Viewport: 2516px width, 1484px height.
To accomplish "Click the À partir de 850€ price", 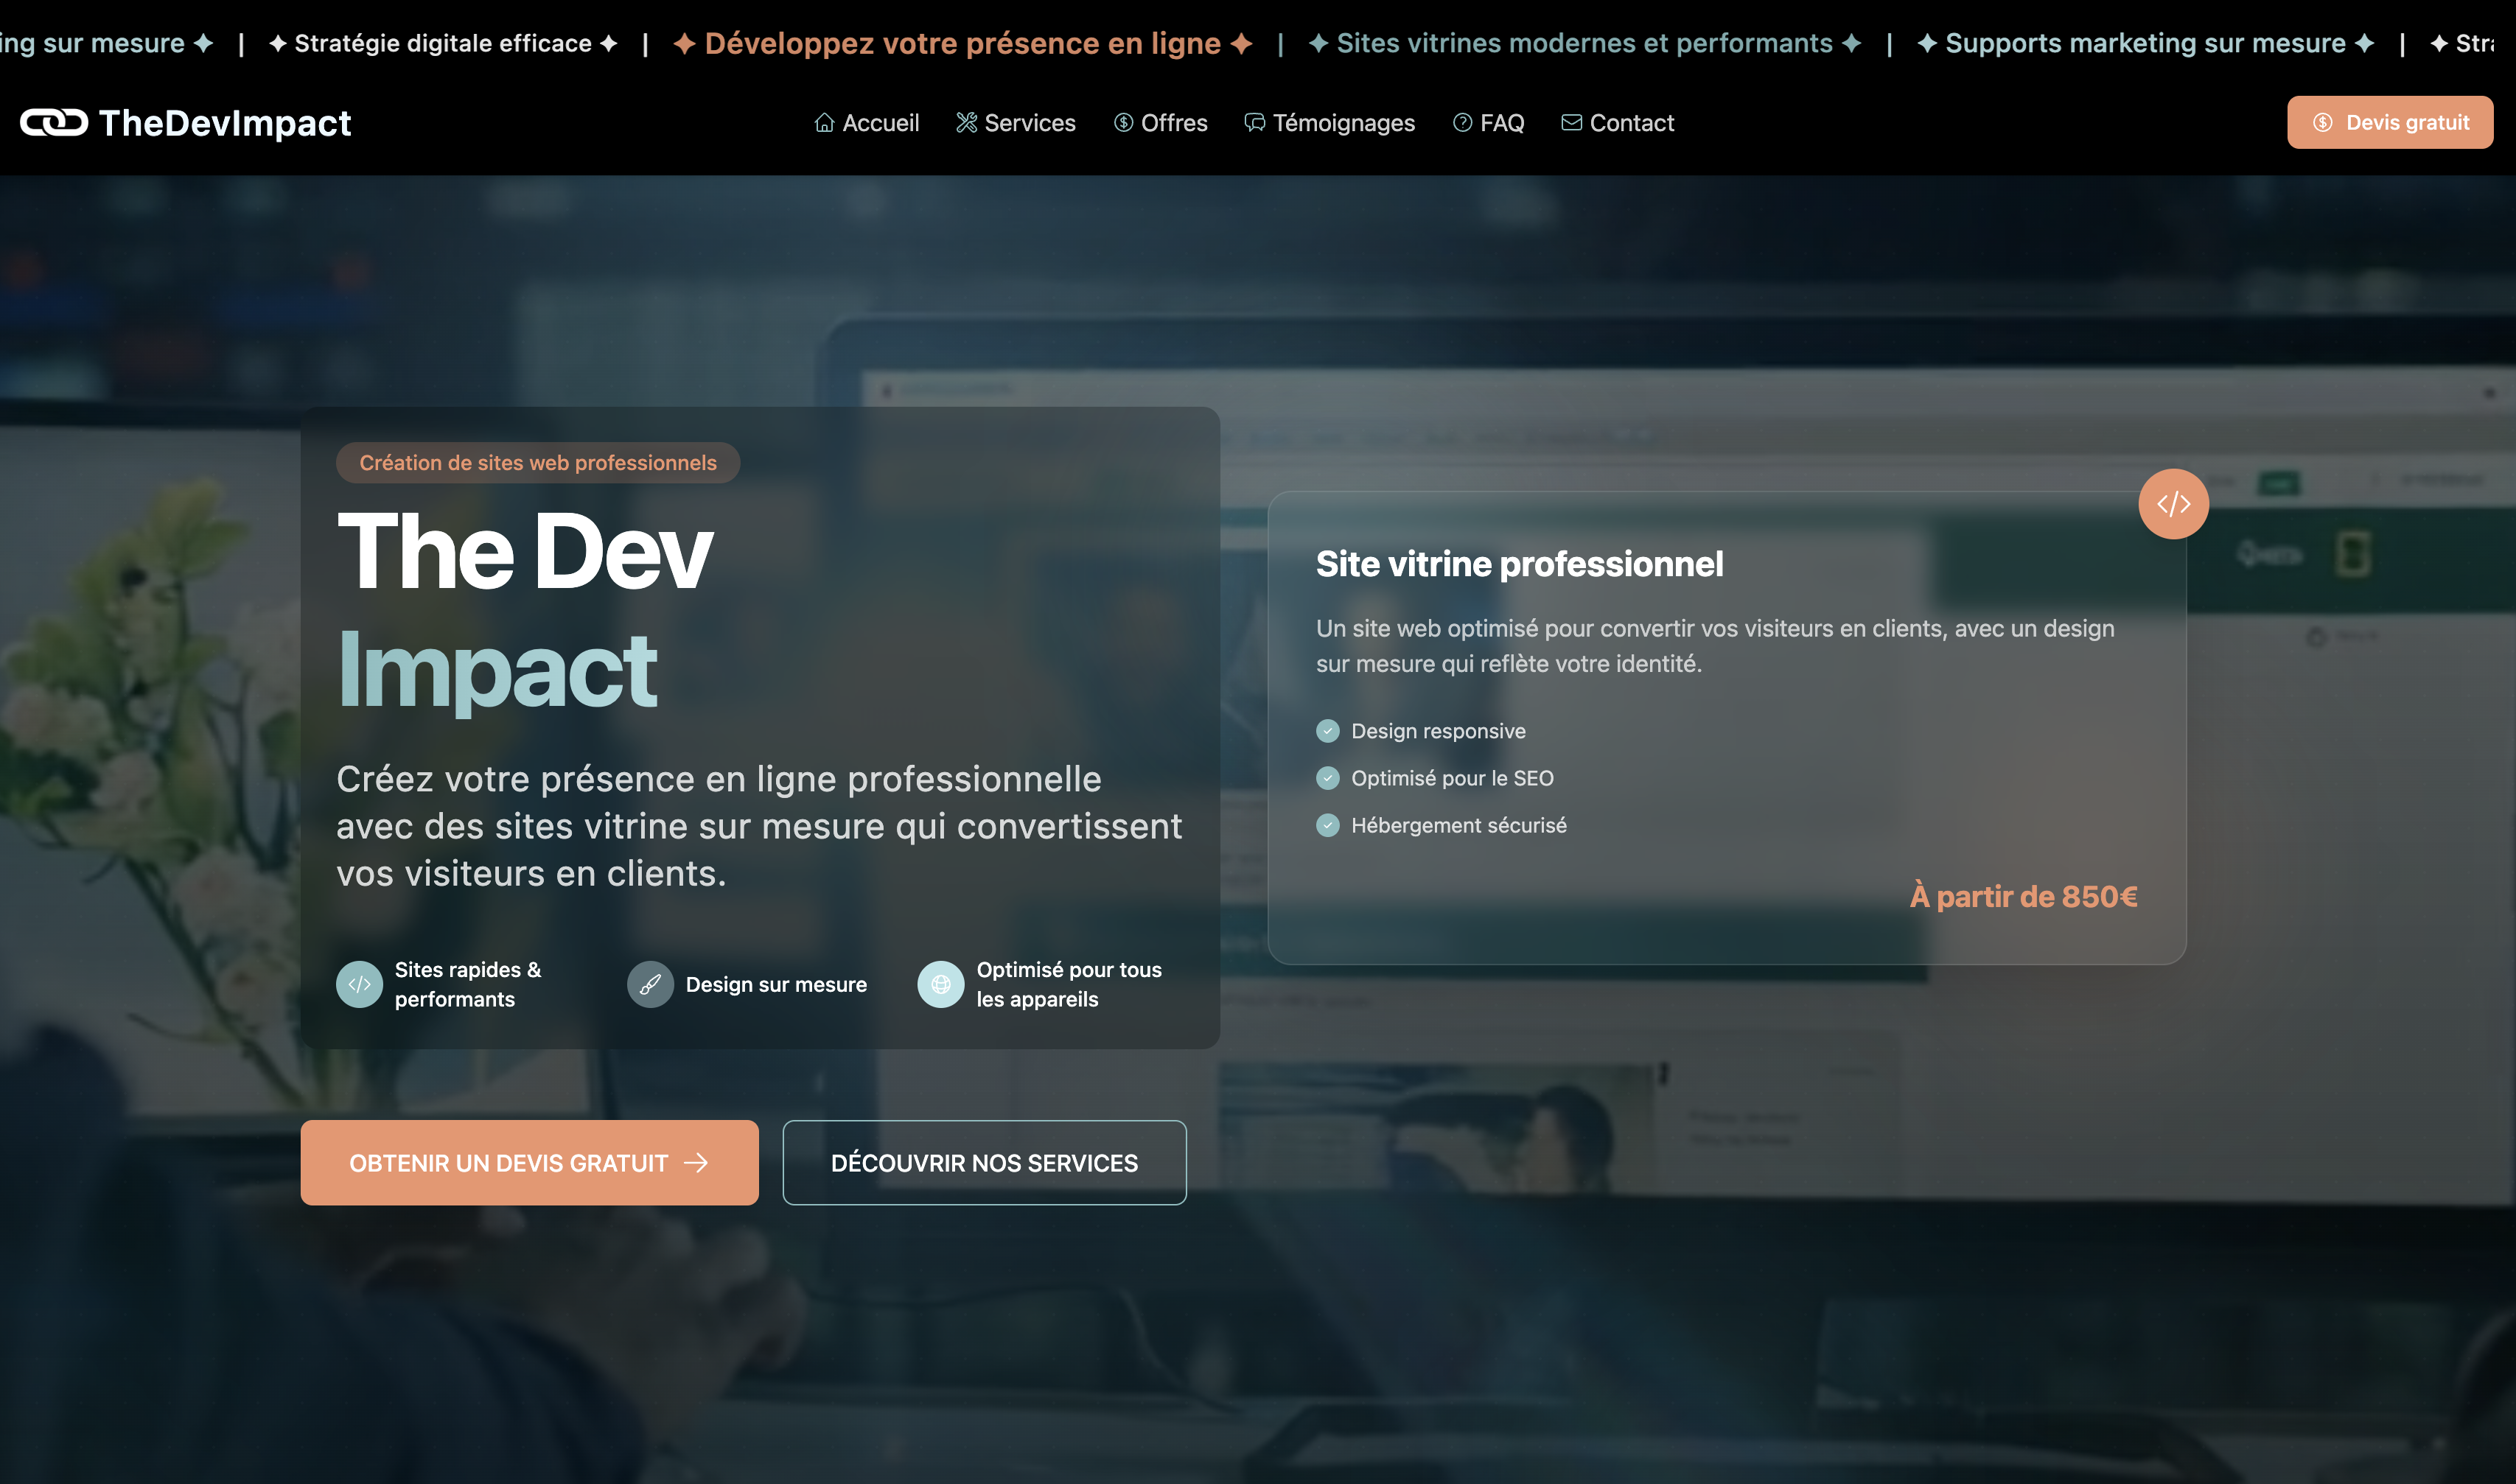I will coord(2024,896).
